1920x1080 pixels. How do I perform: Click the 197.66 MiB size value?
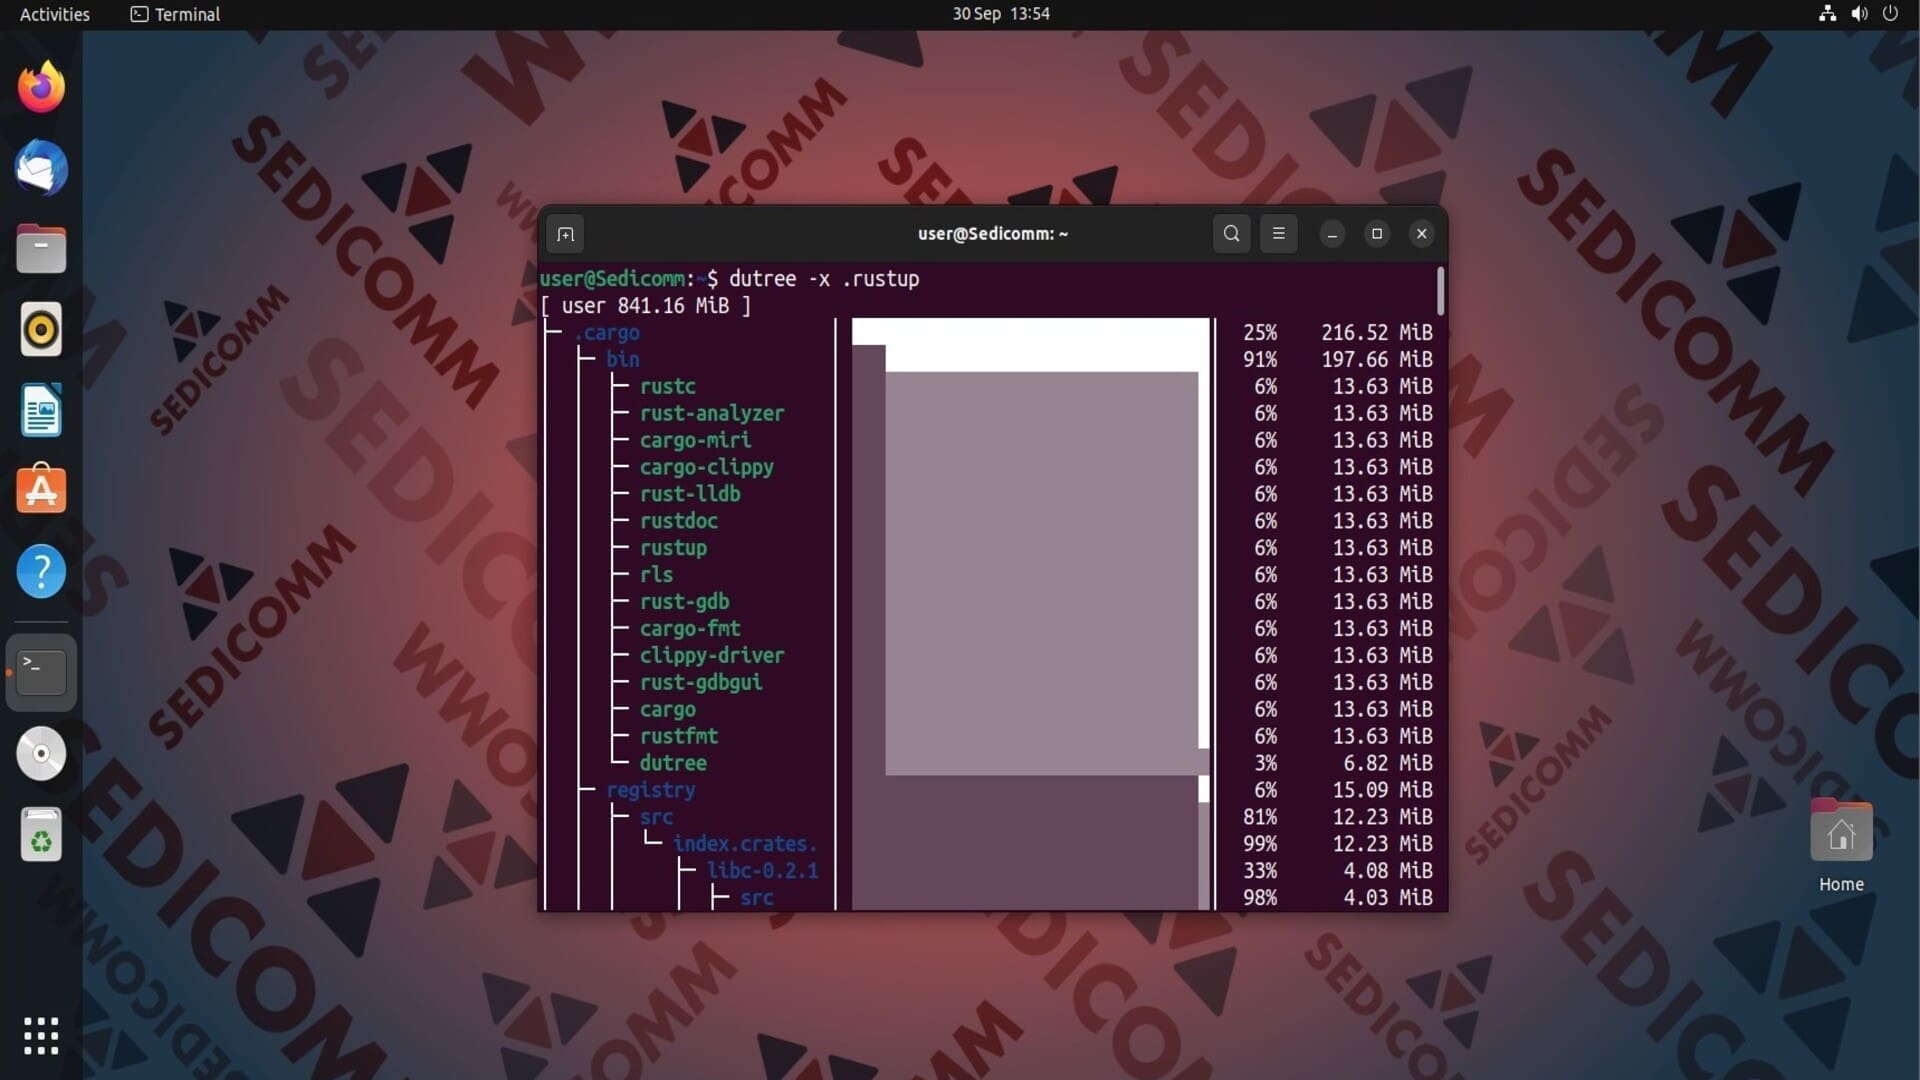pyautogui.click(x=1377, y=359)
